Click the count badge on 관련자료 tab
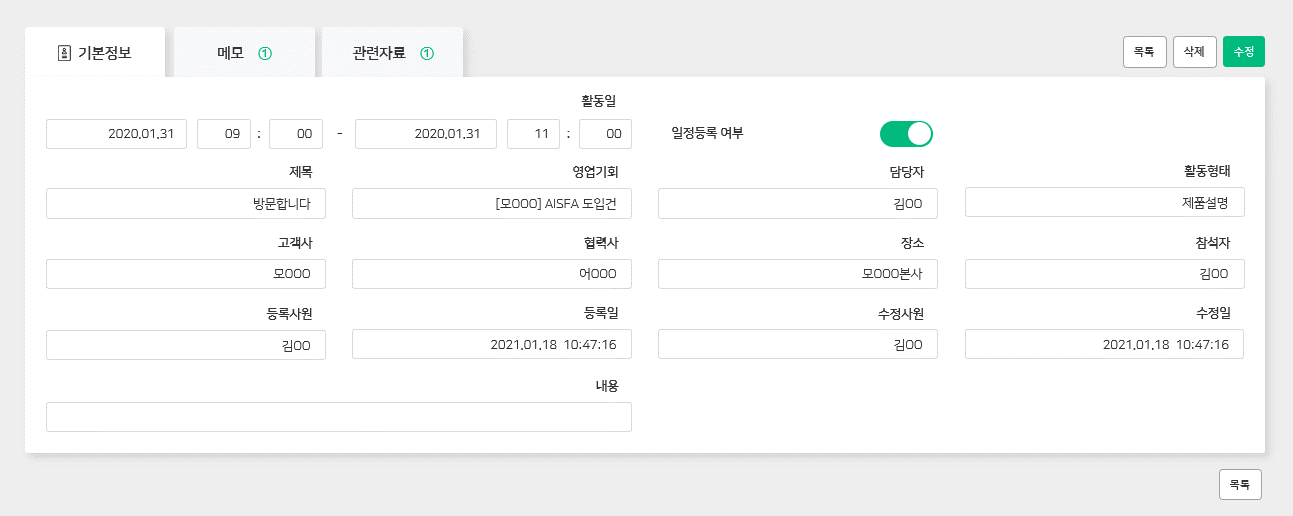The height and width of the screenshot is (516, 1293). [x=427, y=53]
